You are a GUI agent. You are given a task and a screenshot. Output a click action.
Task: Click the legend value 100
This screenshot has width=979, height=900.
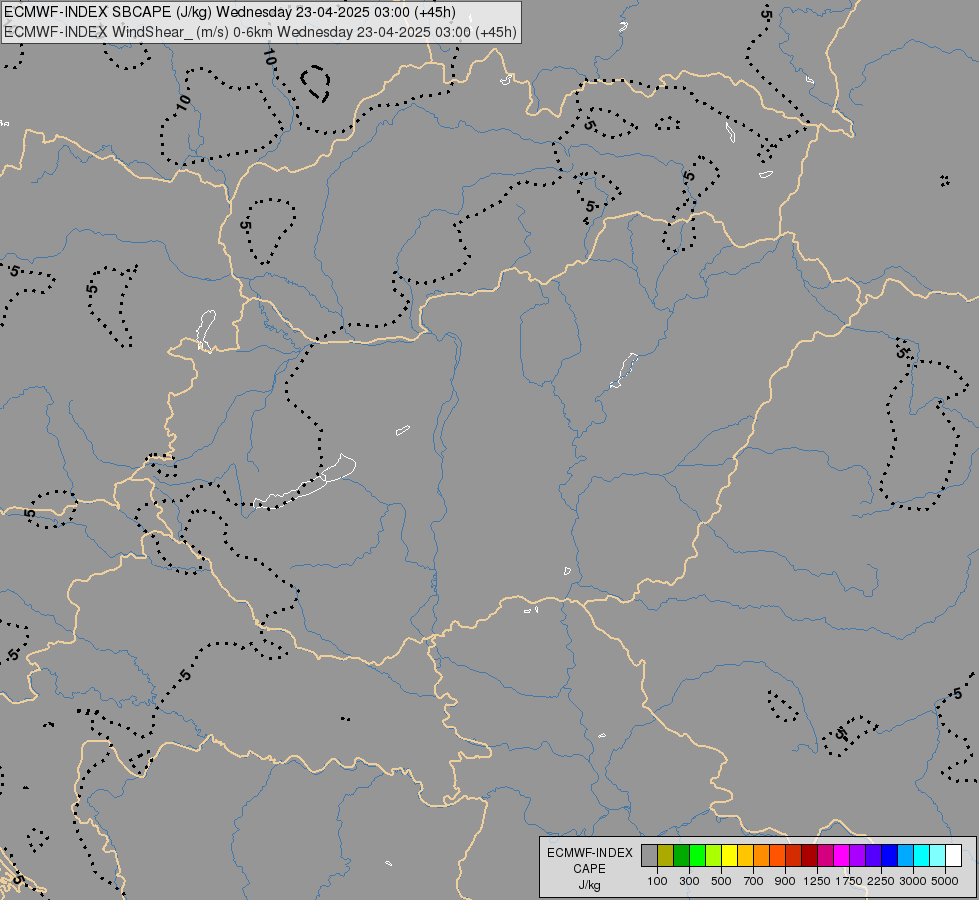tap(657, 881)
